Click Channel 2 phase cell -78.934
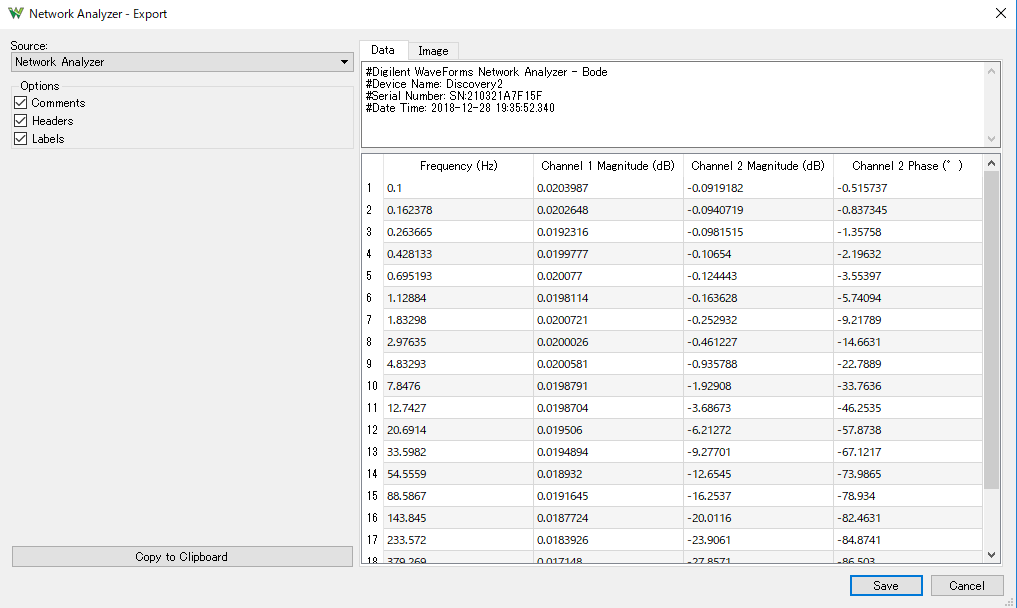 pos(908,496)
